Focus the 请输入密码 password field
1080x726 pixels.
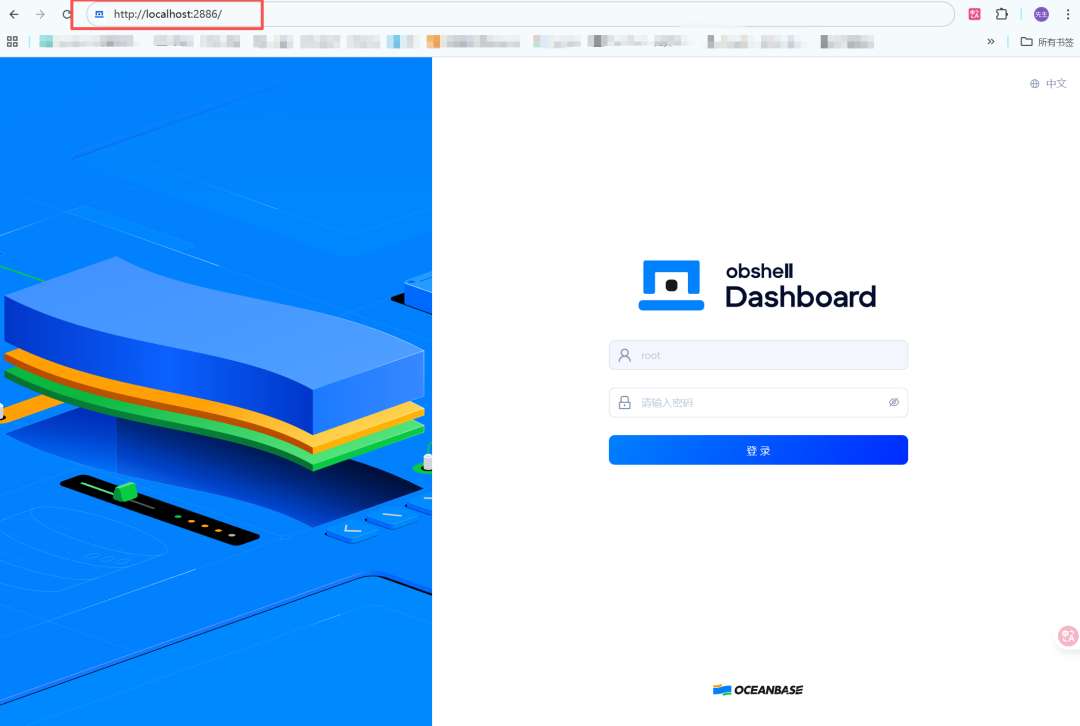758,402
